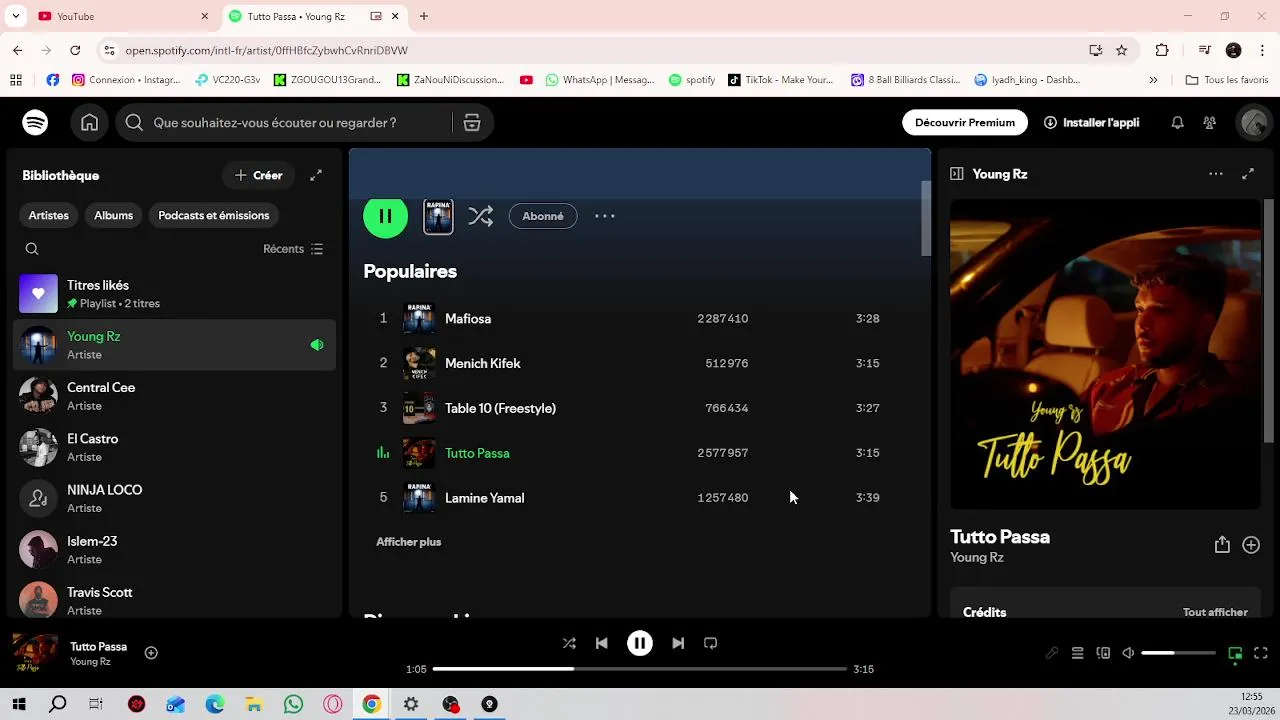
Task: Filter library by Artistes chip
Action: (x=49, y=215)
